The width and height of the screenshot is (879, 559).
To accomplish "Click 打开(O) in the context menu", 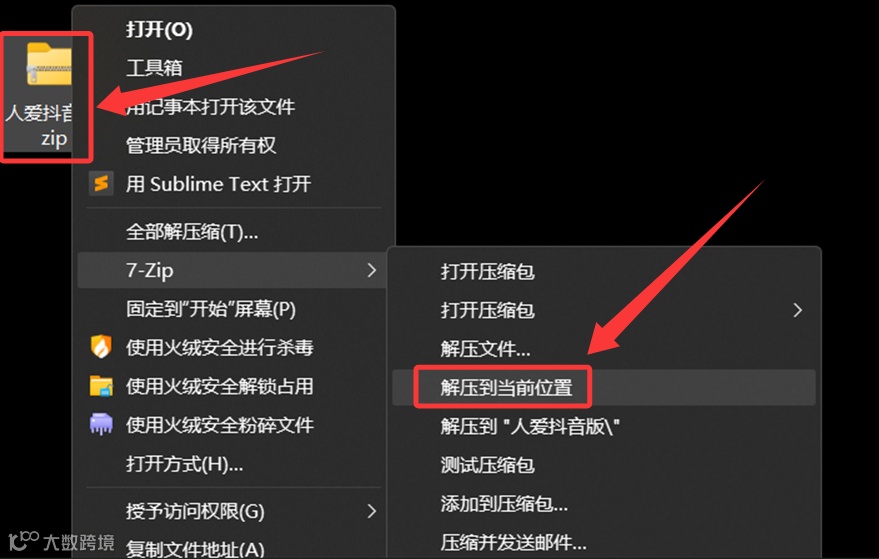I will pyautogui.click(x=159, y=29).
